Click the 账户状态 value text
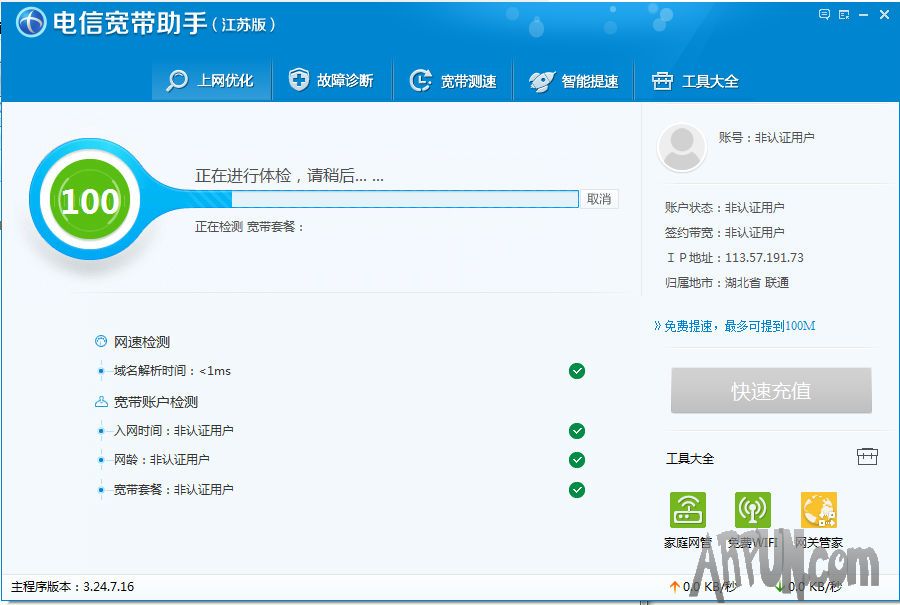 (754, 207)
